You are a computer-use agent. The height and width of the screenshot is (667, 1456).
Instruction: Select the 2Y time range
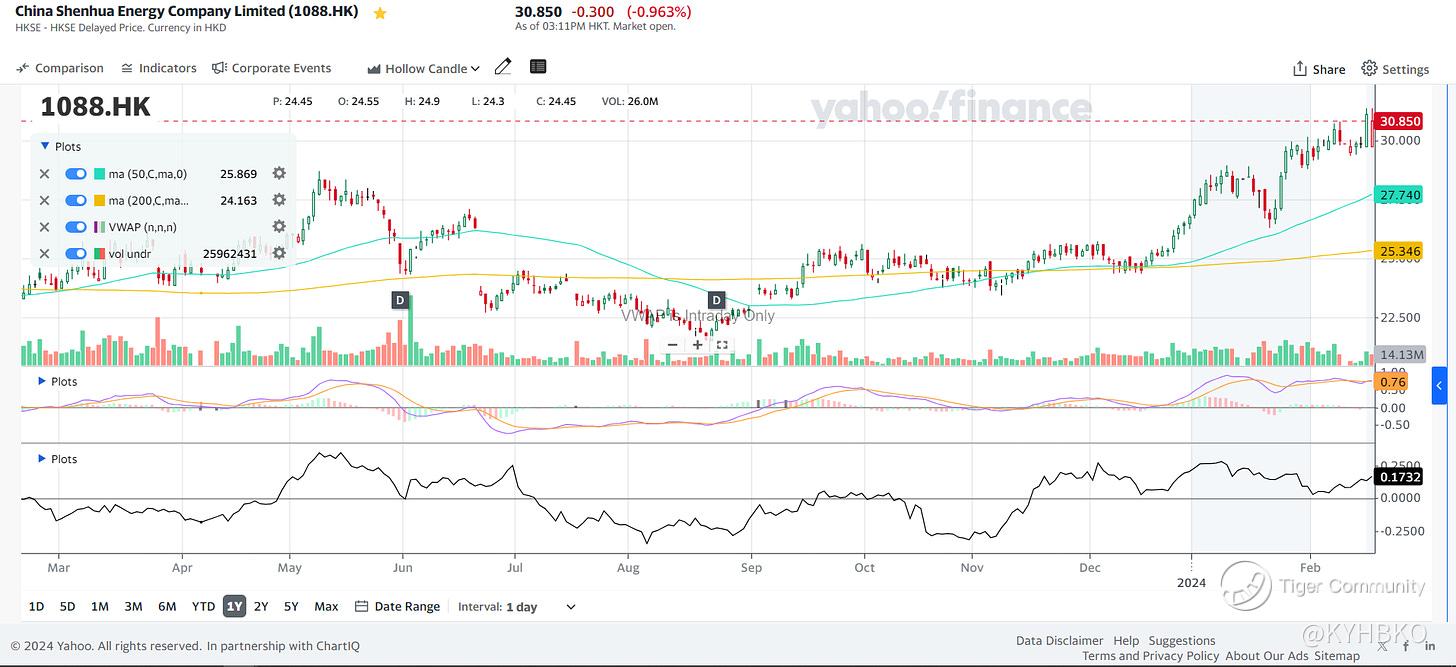point(261,606)
